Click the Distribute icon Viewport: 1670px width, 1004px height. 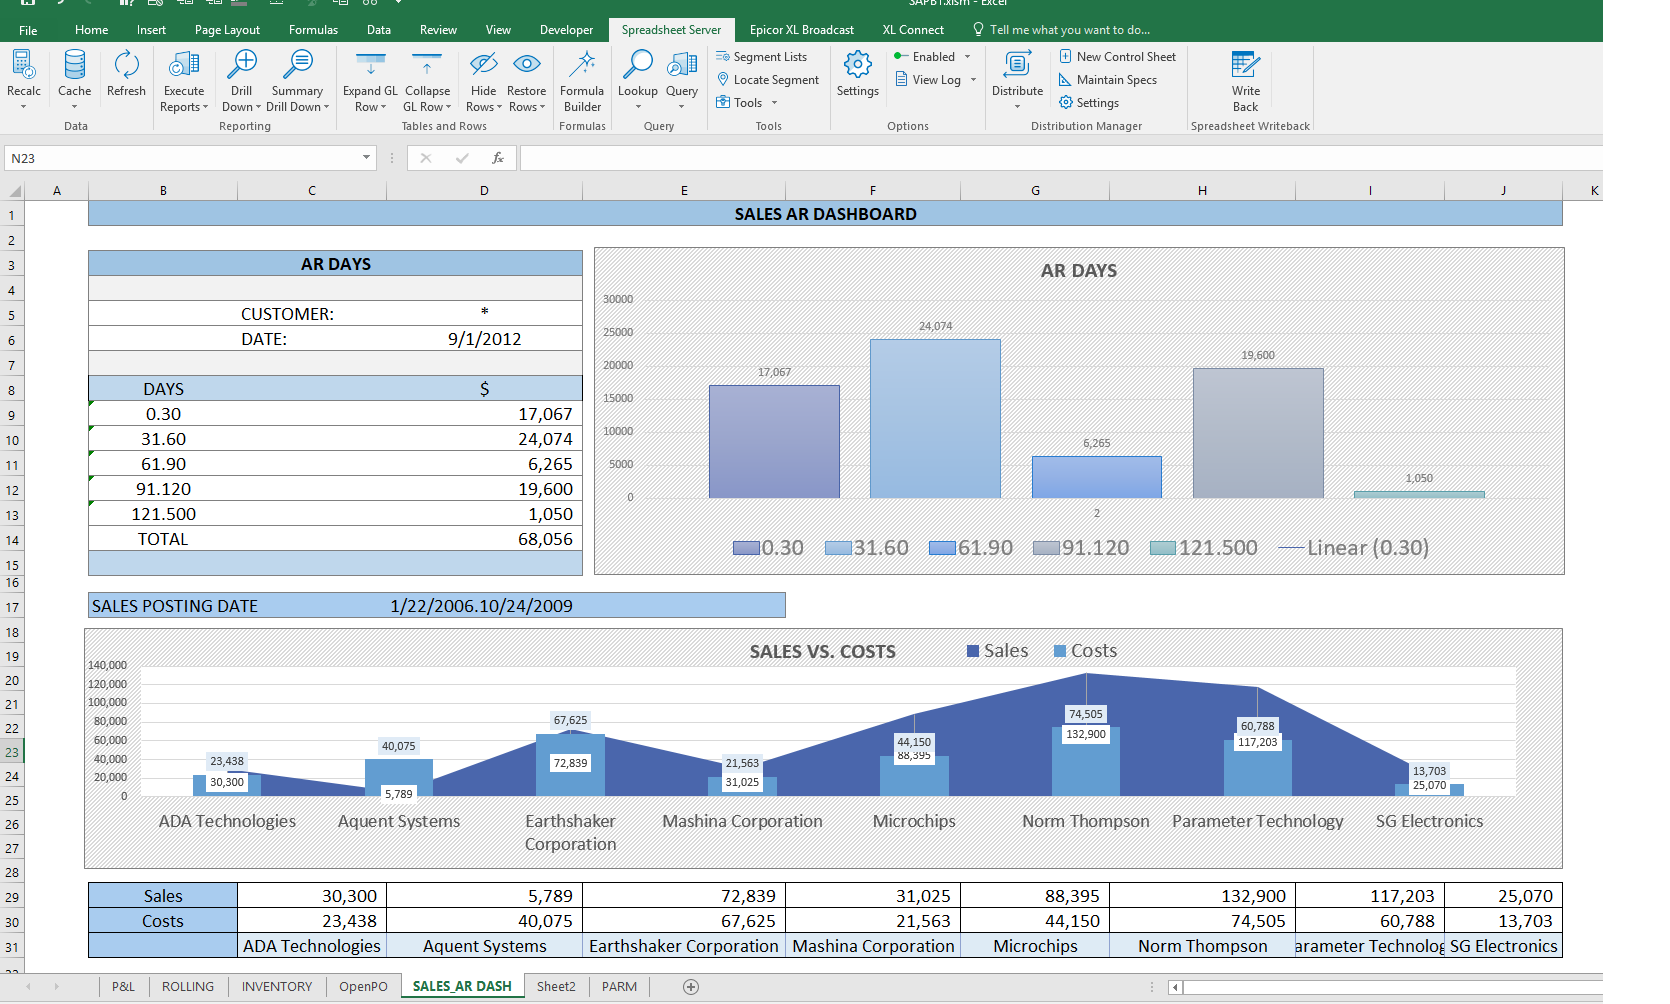[1017, 65]
